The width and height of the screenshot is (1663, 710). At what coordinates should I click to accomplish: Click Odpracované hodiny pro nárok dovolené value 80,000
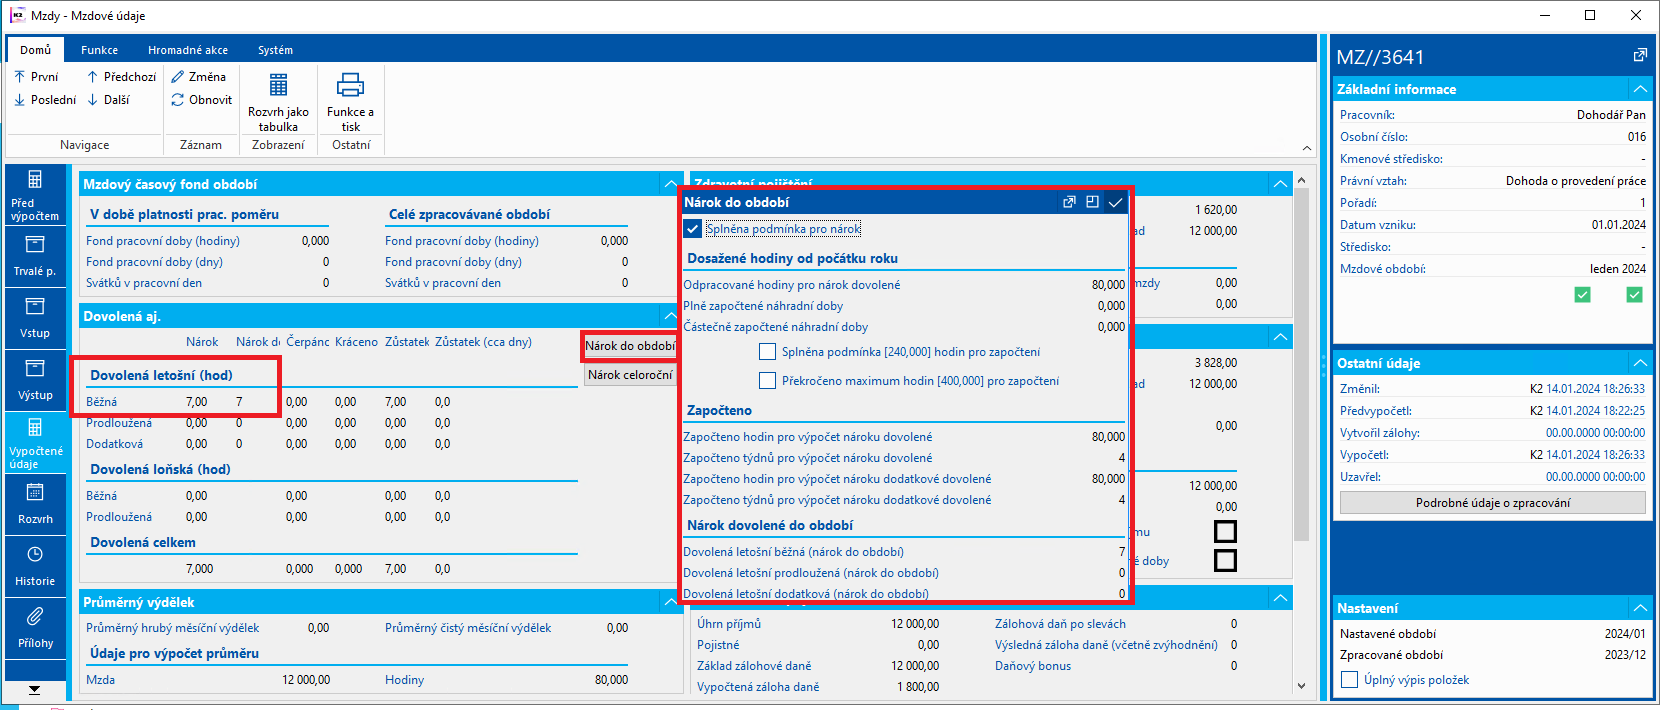click(1108, 285)
